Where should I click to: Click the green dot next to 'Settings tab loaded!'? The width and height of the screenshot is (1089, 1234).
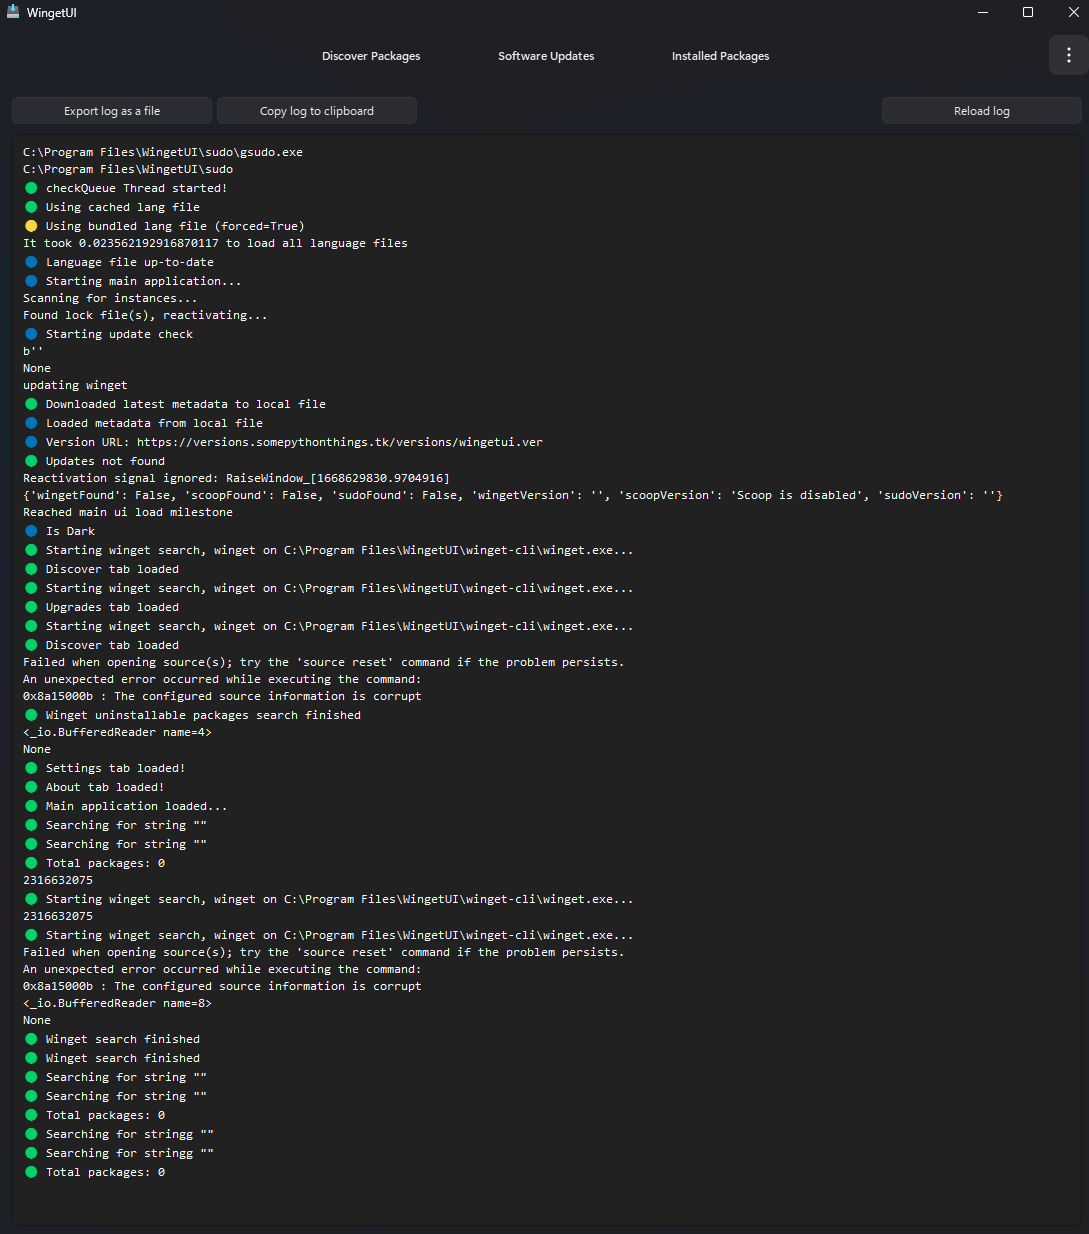coord(31,767)
